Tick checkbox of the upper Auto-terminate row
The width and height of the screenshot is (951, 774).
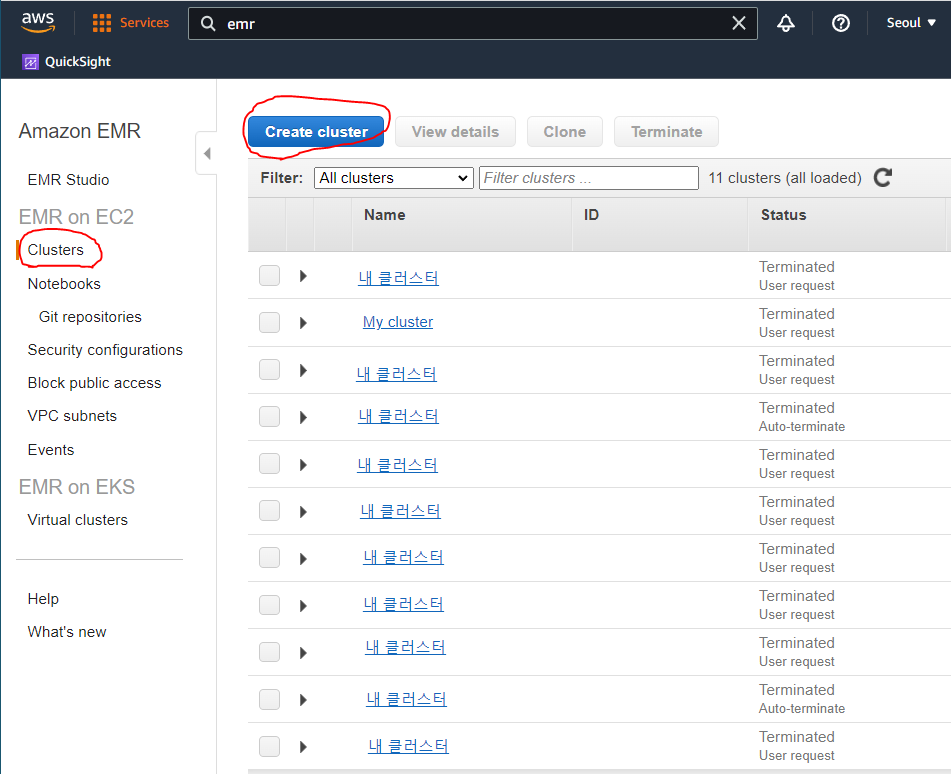pos(269,417)
